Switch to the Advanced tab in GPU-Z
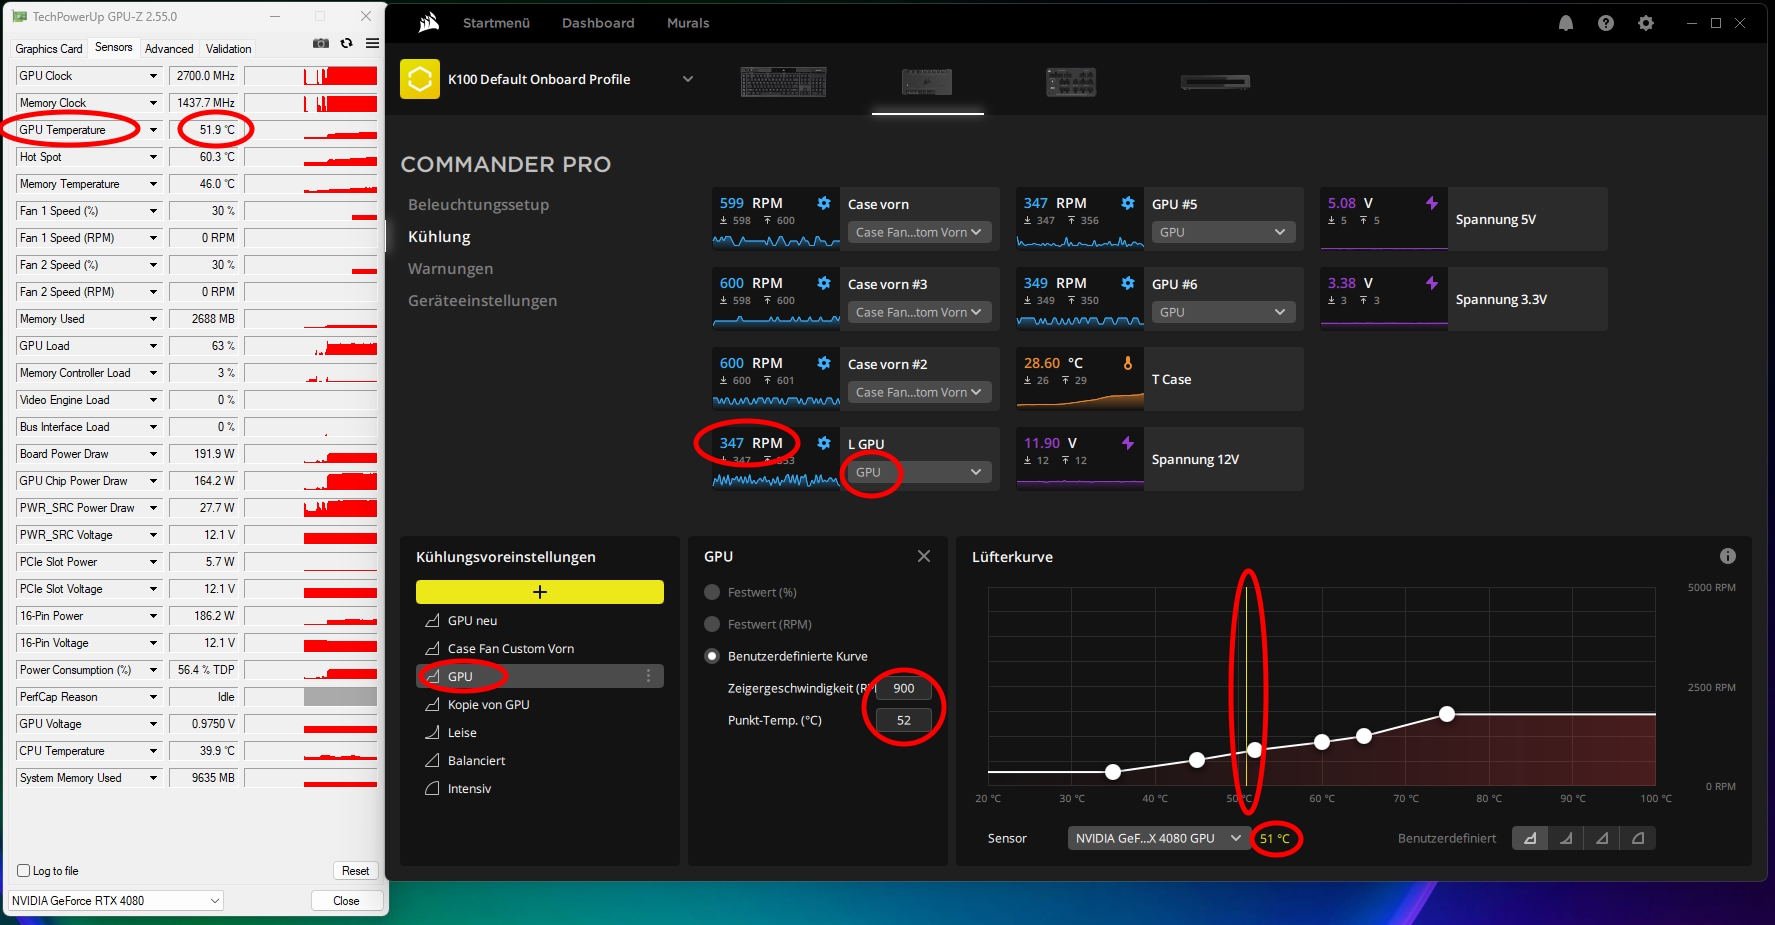The width and height of the screenshot is (1775, 925). coord(169,49)
